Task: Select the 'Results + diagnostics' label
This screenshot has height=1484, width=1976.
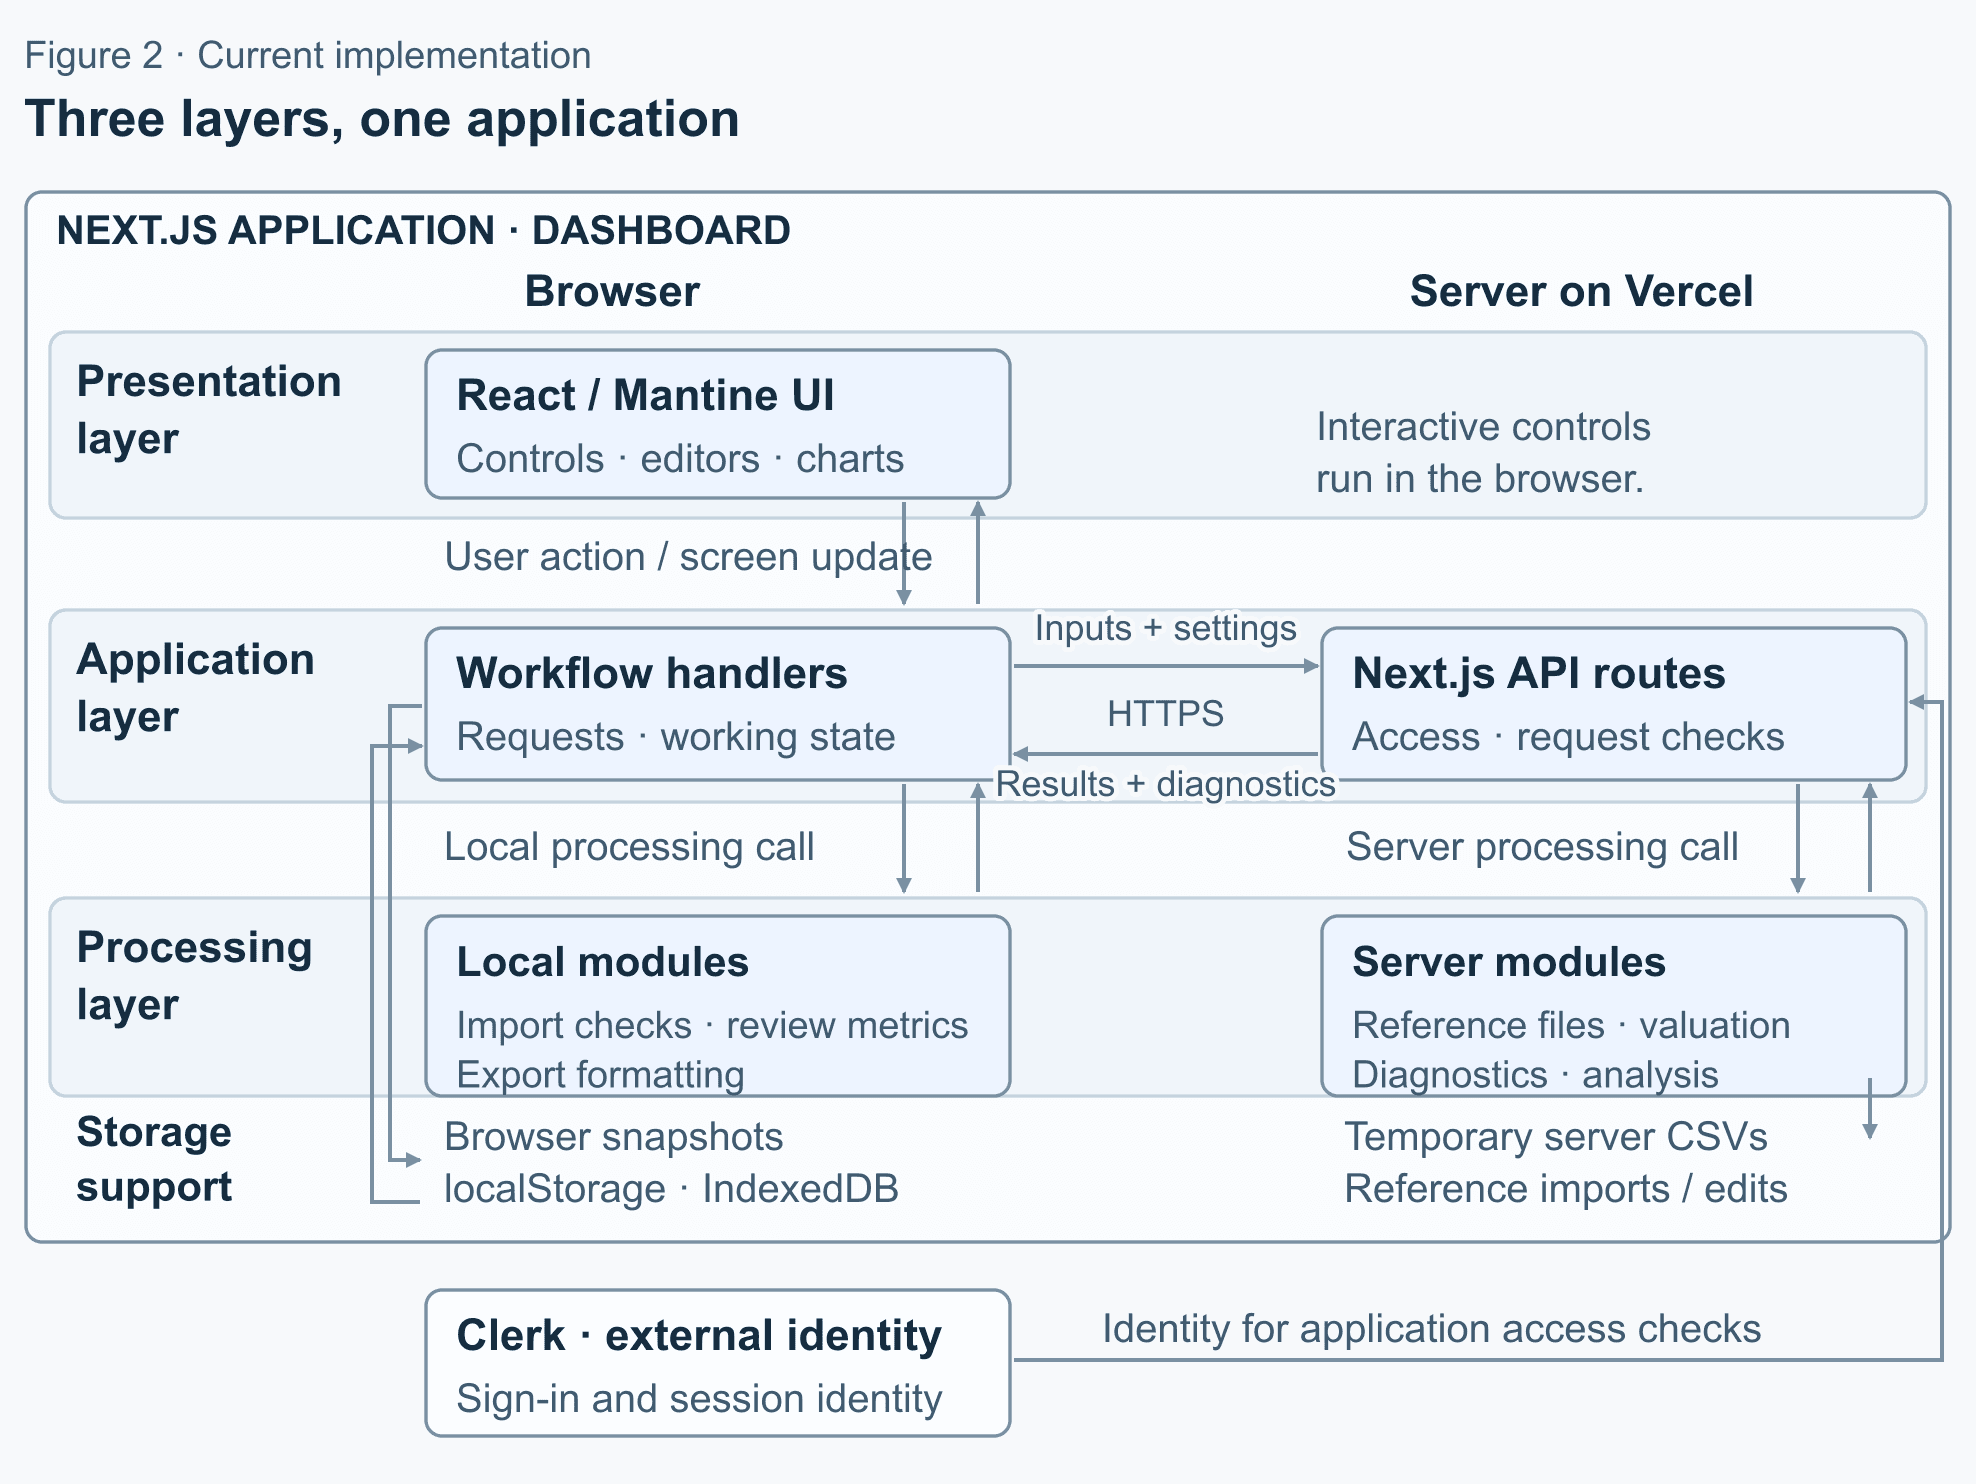Action: click(1165, 784)
